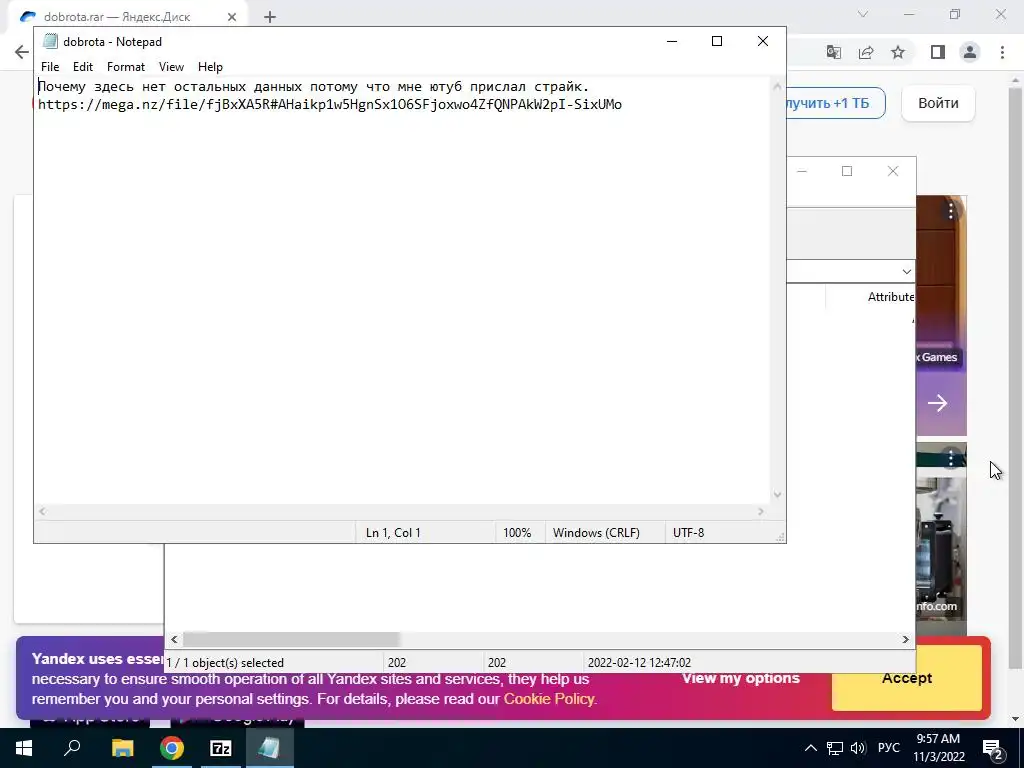Open the View menu in Notepad
Screen dimensions: 1024x768
coord(171,67)
